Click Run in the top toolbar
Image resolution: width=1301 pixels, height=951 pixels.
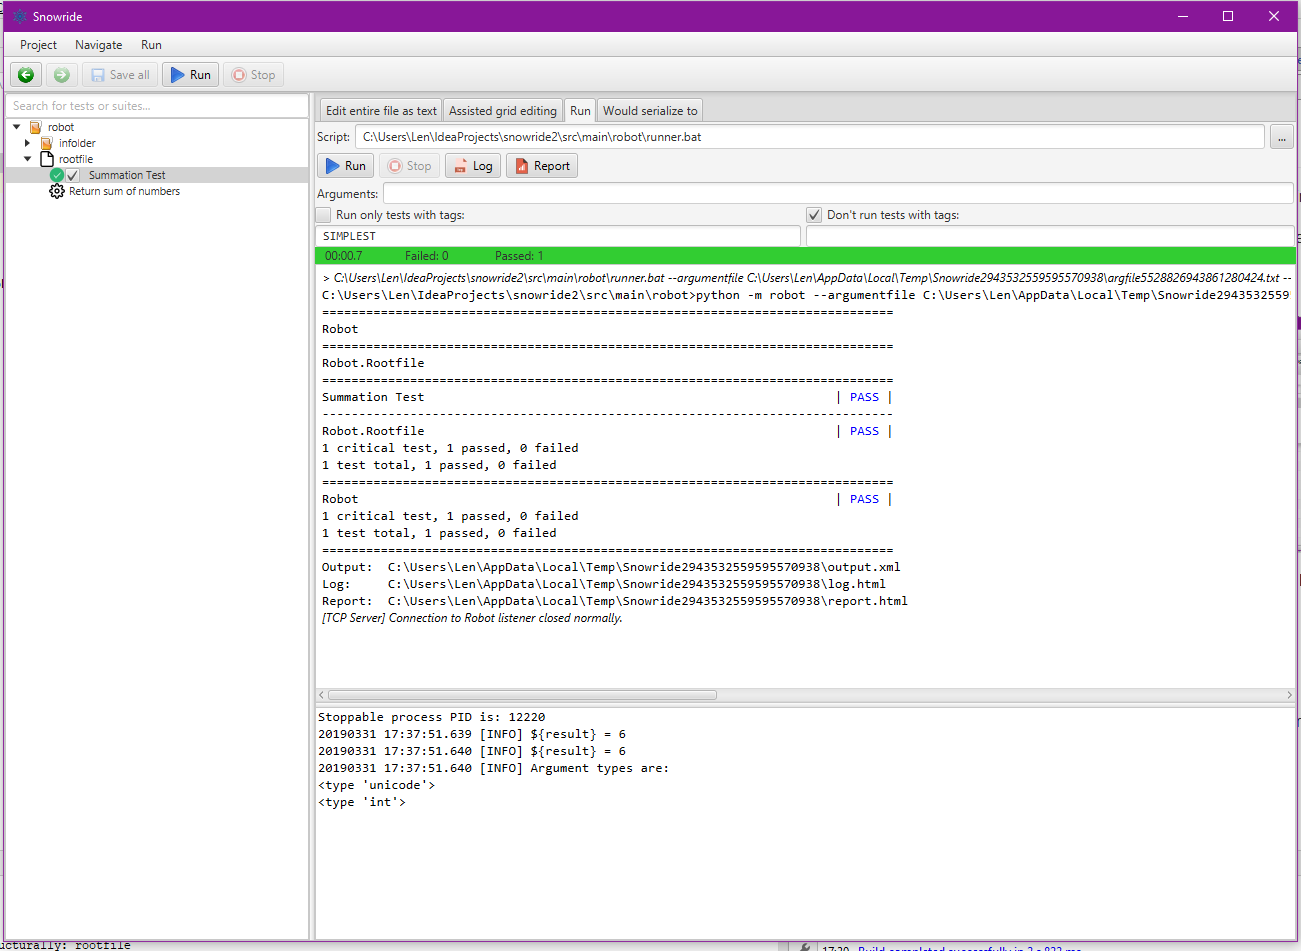coord(190,75)
